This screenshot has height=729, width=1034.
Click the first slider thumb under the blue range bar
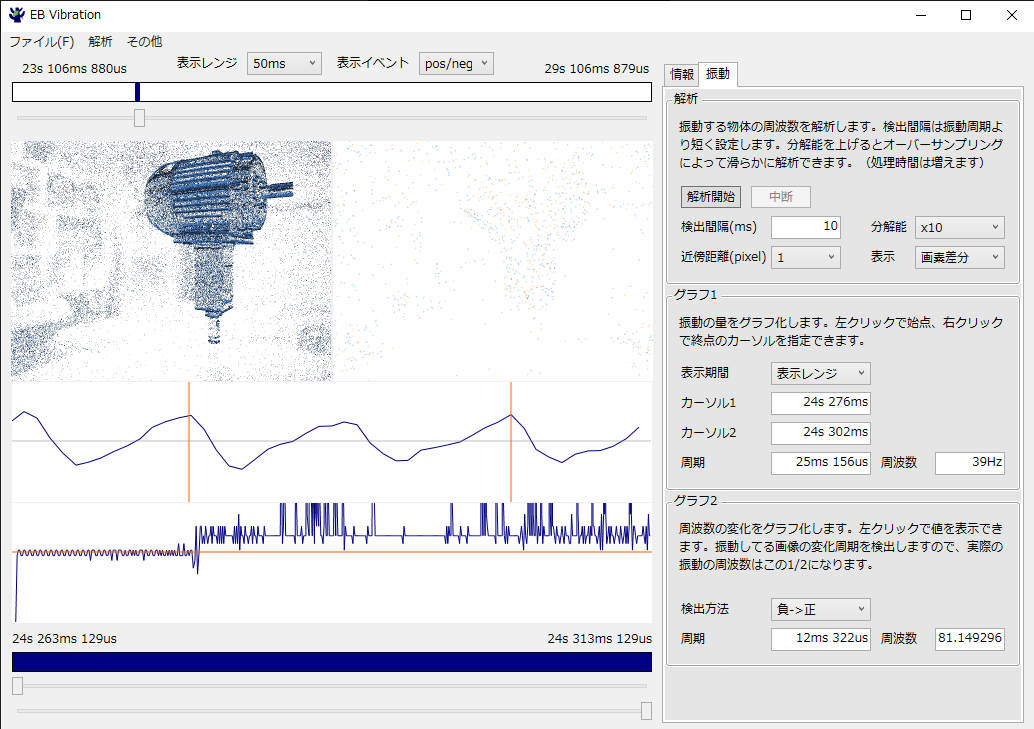click(18, 686)
